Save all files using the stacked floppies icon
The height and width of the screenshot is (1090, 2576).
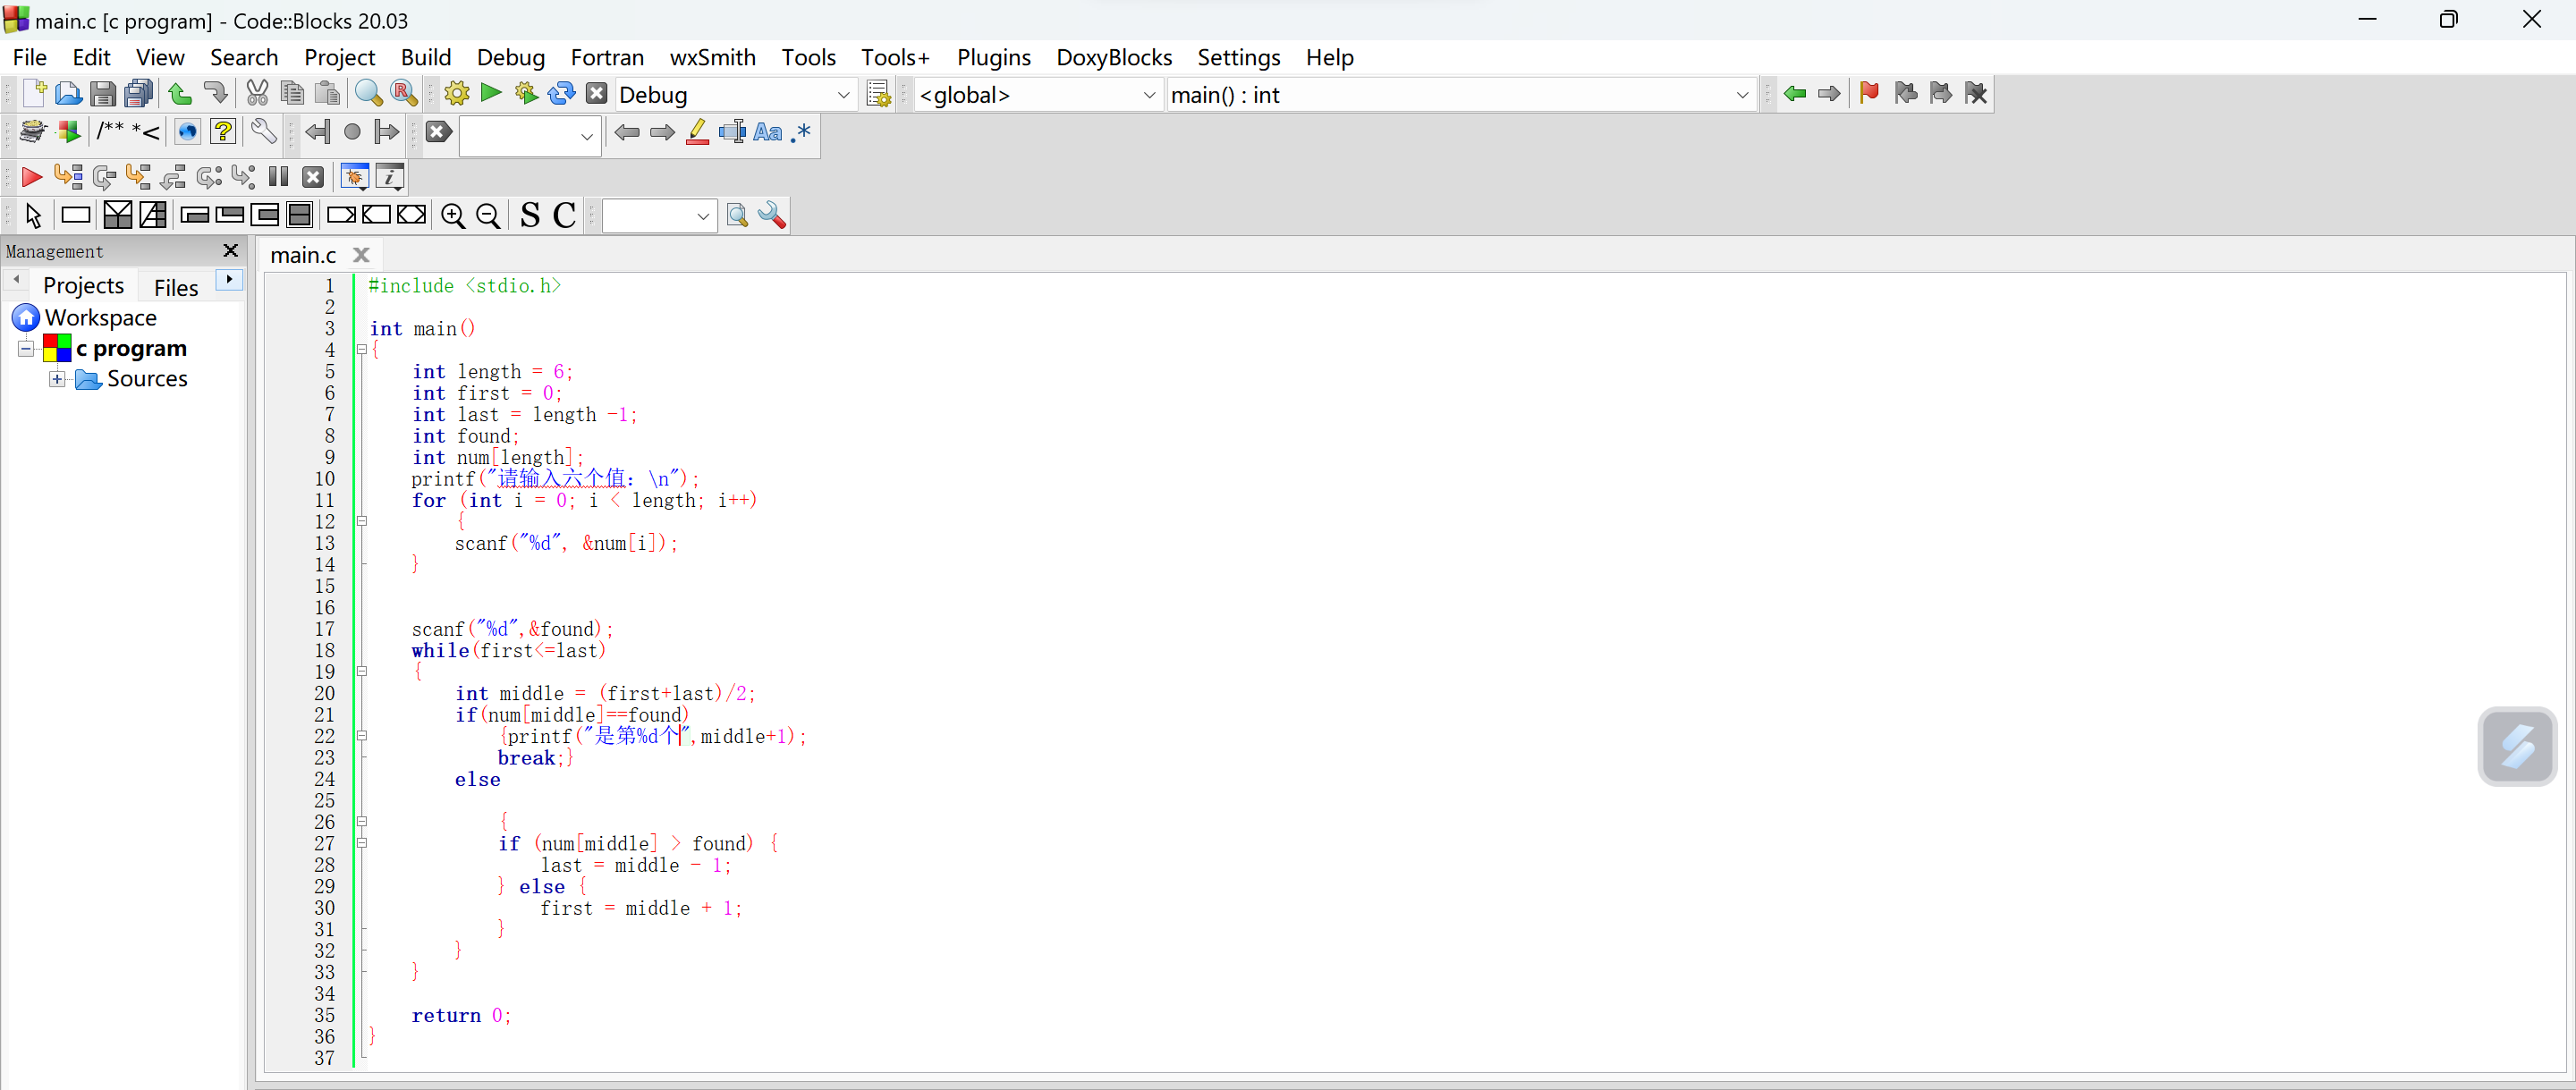tap(139, 93)
